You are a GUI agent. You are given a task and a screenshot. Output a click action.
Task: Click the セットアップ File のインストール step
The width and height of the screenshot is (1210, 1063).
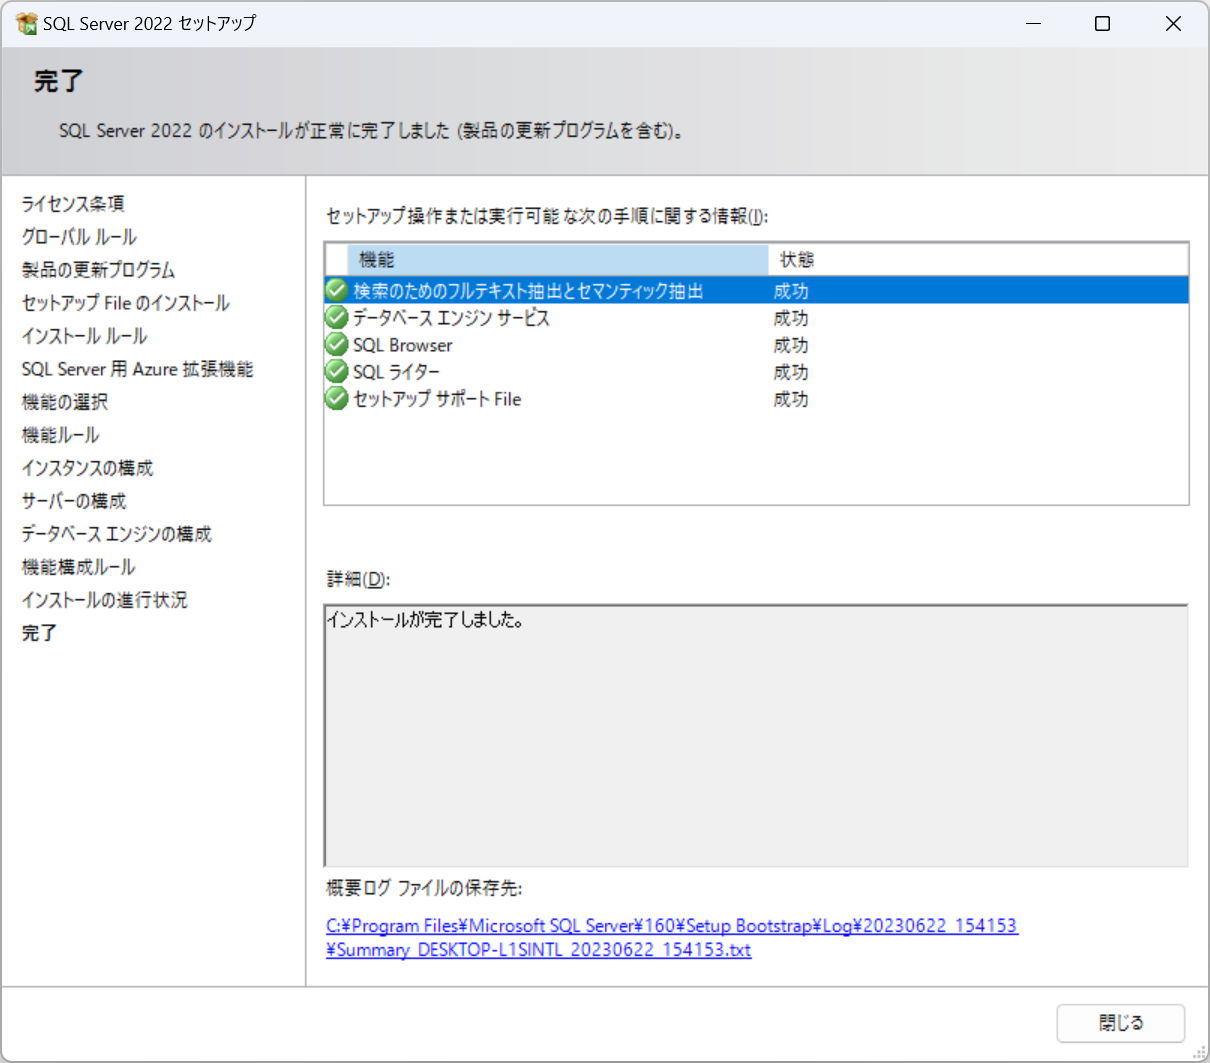(125, 303)
